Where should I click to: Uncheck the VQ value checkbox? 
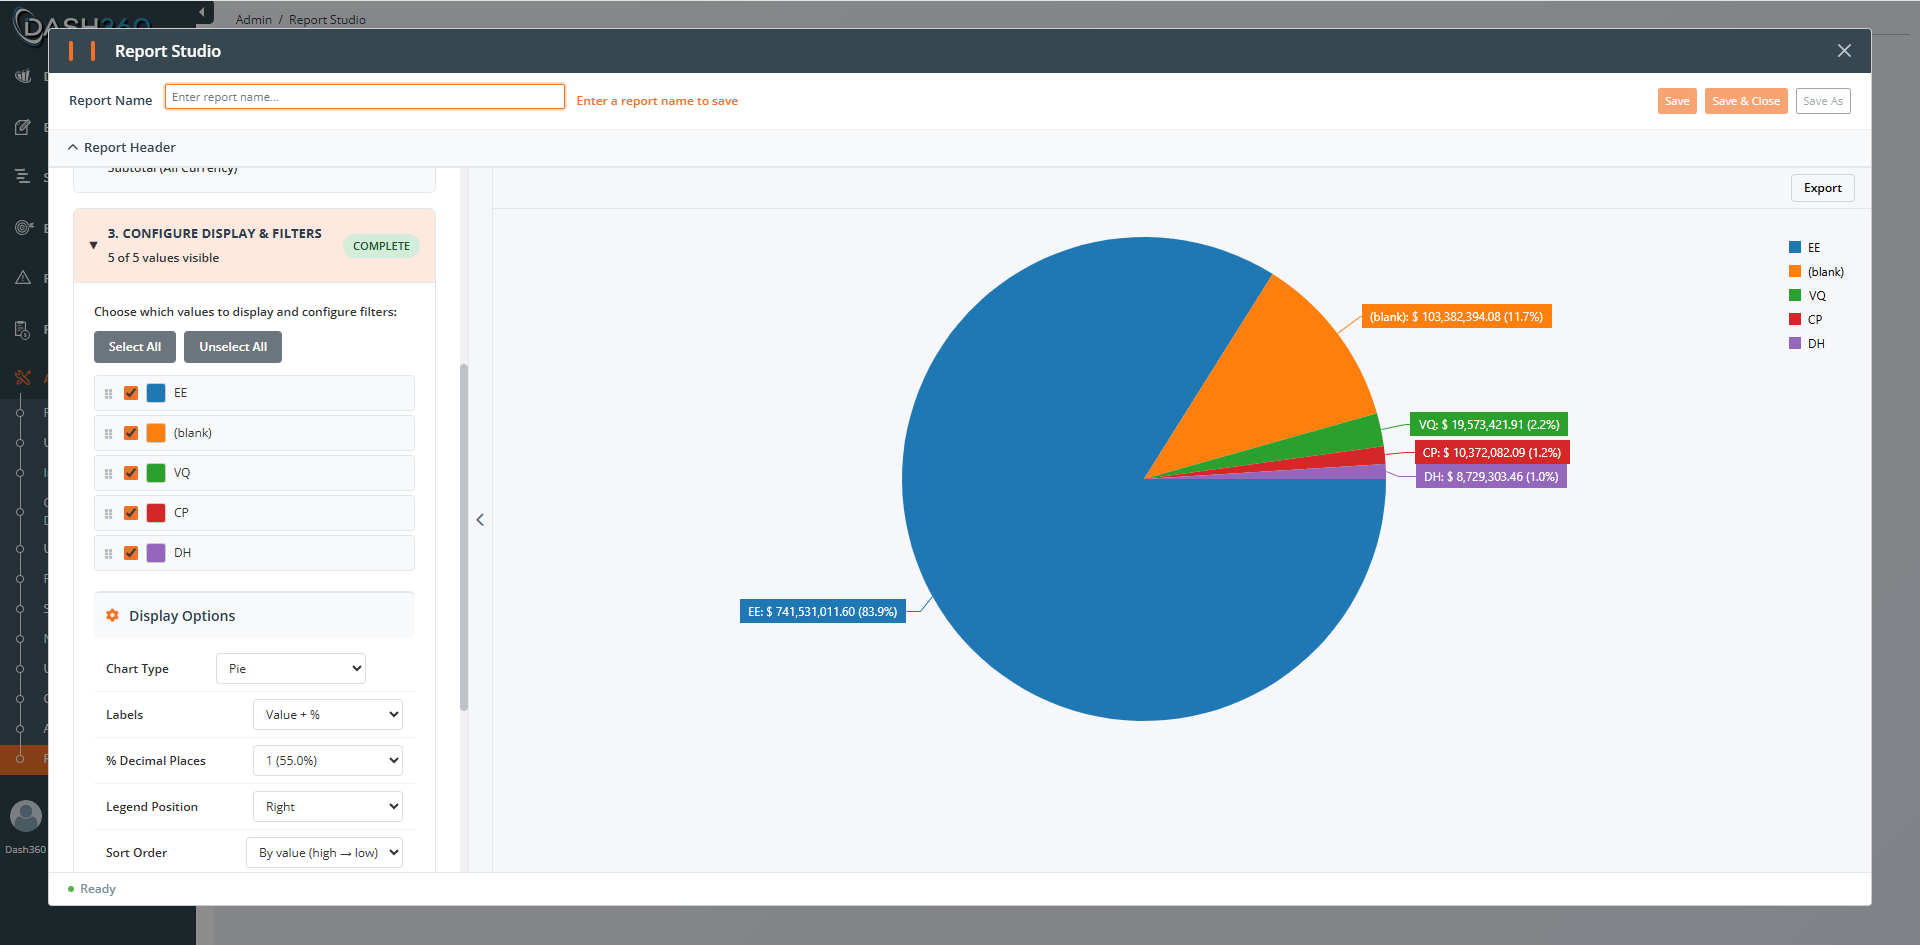tap(131, 473)
